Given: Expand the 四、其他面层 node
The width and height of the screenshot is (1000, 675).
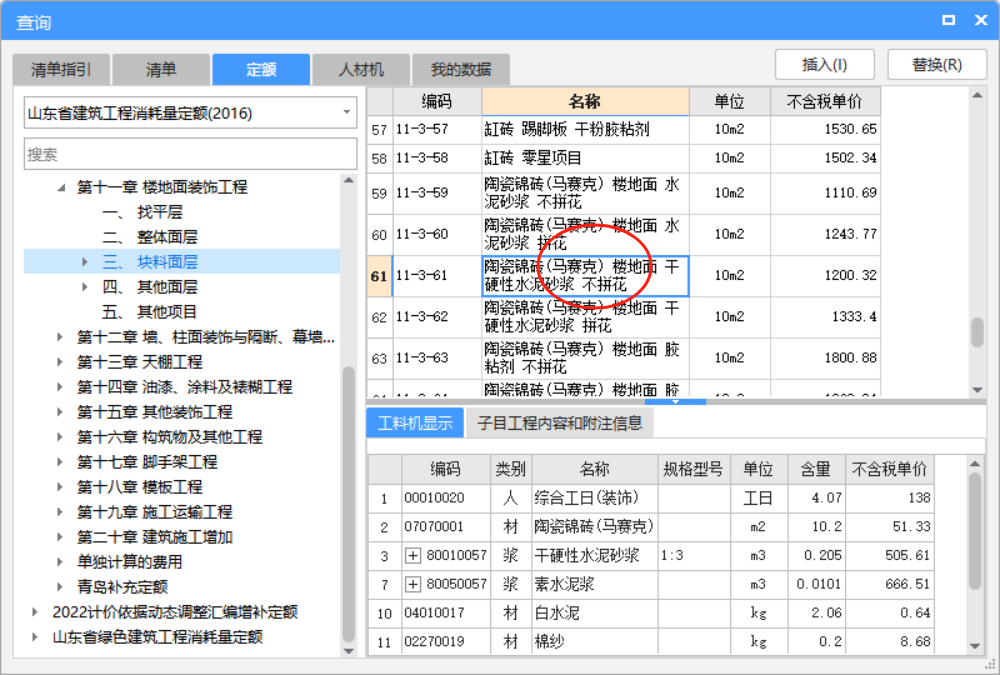Looking at the screenshot, I should pyautogui.click(x=84, y=287).
